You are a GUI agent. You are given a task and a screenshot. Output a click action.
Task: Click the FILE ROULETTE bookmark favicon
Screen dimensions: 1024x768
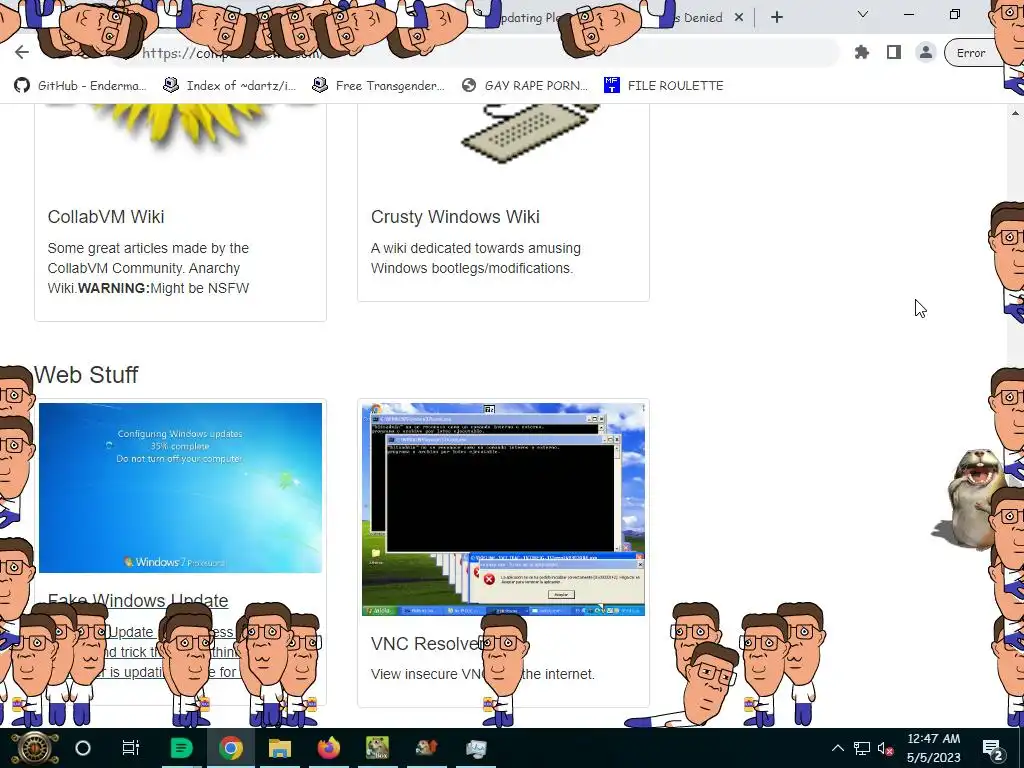click(x=611, y=85)
